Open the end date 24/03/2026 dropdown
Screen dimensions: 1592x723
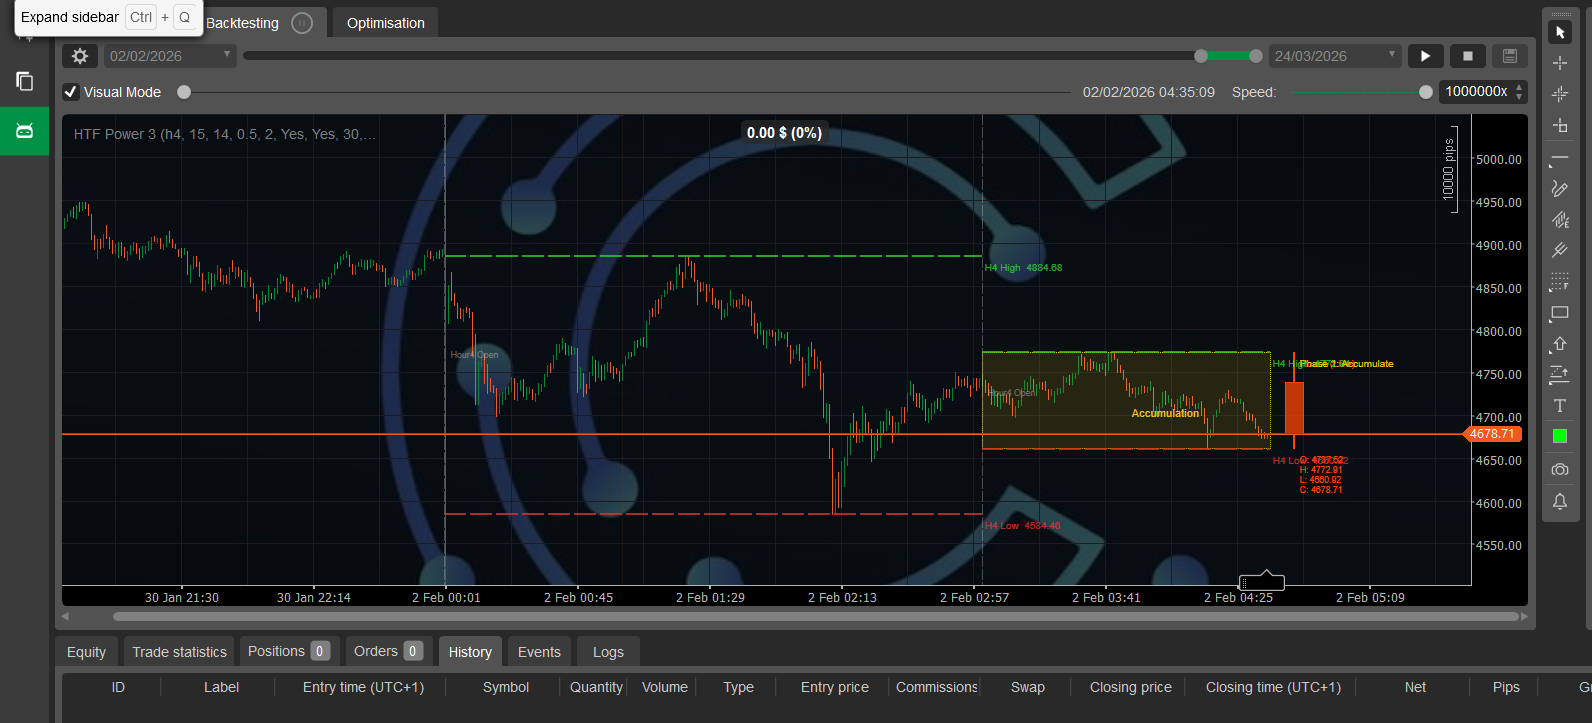pyautogui.click(x=1334, y=56)
